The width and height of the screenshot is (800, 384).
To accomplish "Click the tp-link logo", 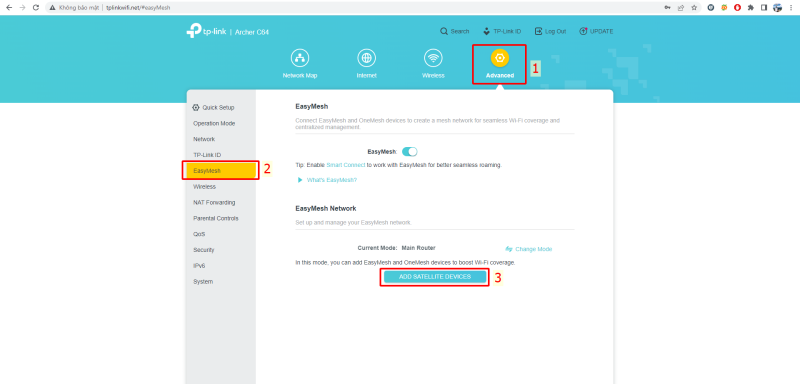I will pos(206,31).
